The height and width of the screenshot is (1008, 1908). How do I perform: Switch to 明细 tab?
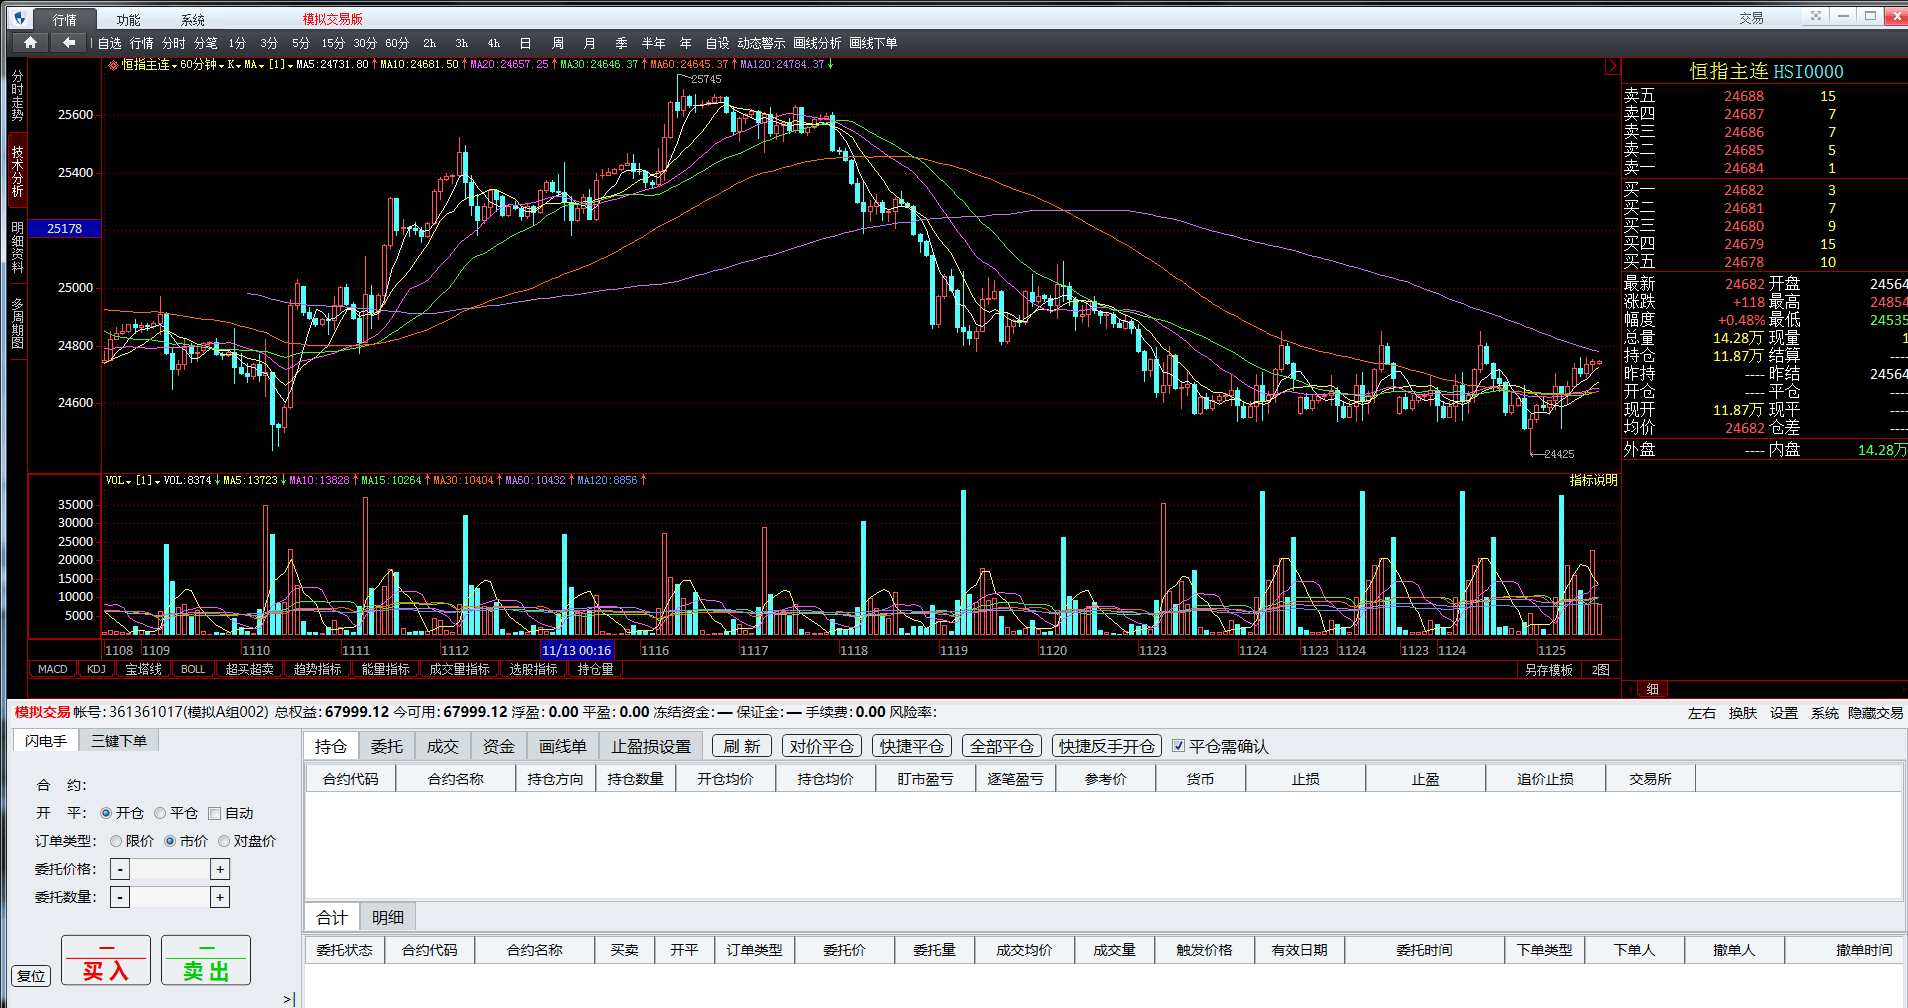[388, 917]
